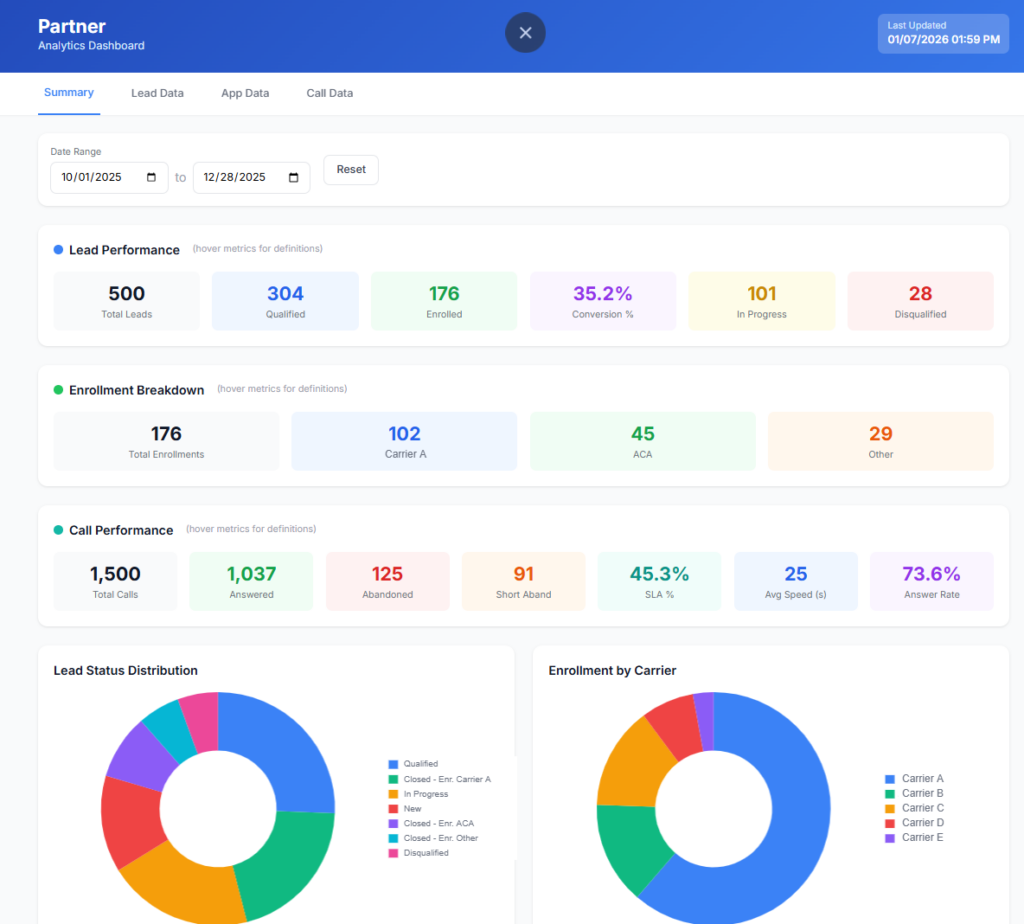Click the Enrollment by Carrier chart title
1024x924 pixels.
pos(612,671)
